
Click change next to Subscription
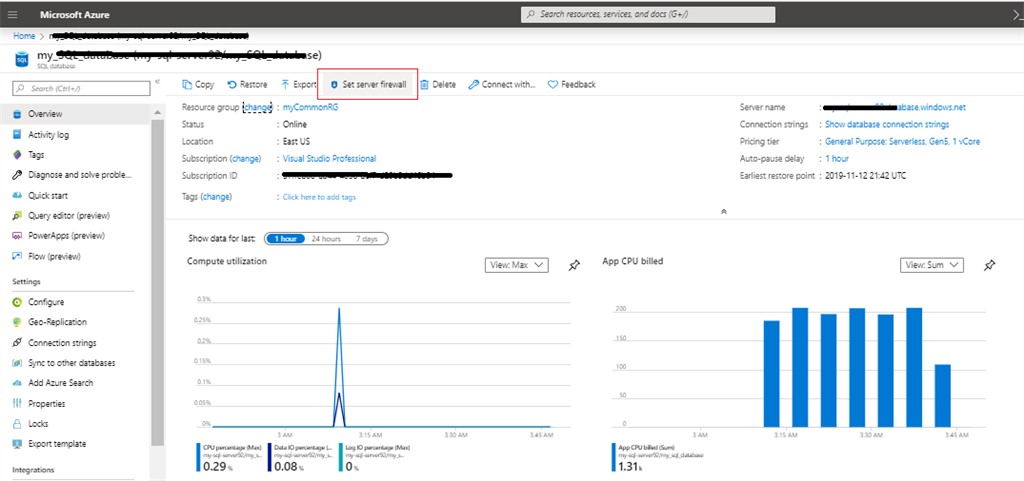(x=245, y=159)
